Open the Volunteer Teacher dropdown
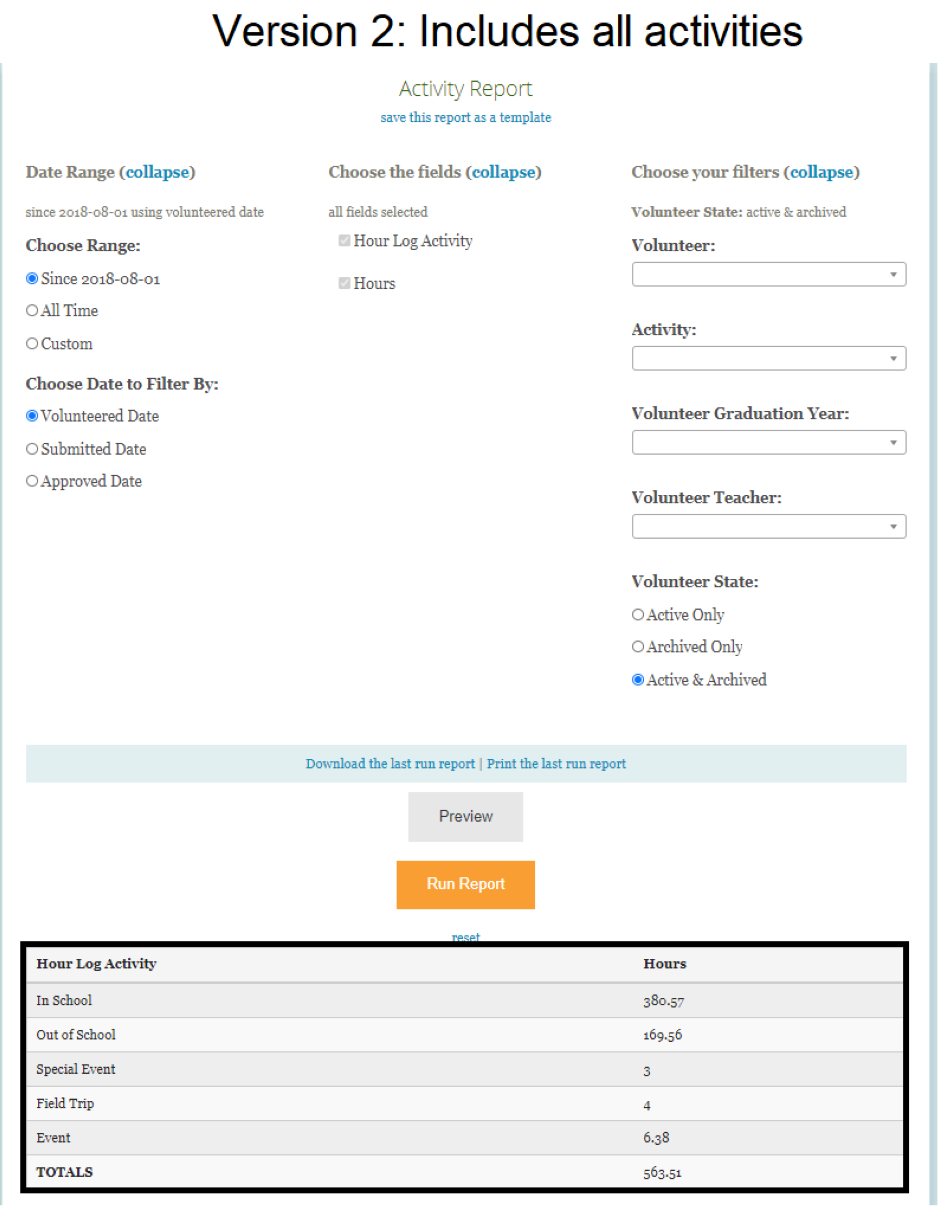The image size is (943, 1209). (x=769, y=526)
